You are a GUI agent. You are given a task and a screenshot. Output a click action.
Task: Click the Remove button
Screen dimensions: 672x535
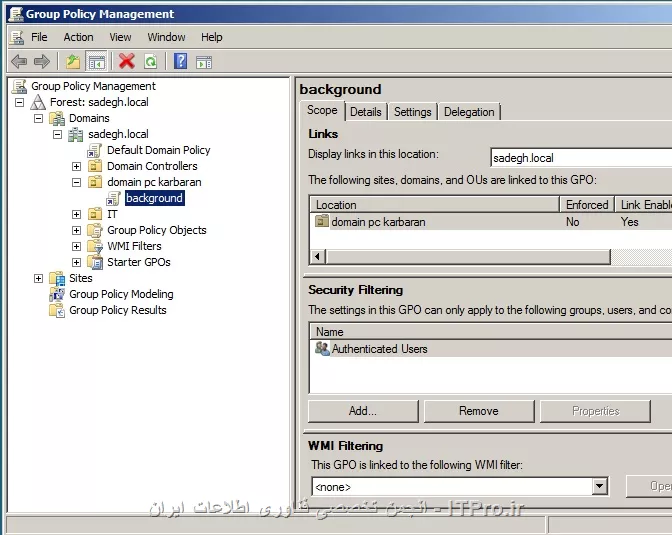click(479, 411)
